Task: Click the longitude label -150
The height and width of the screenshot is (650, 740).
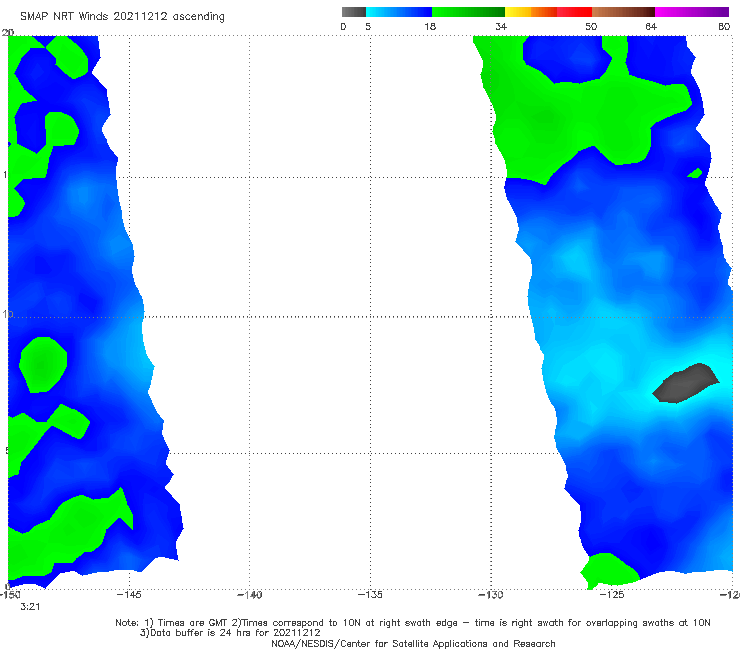Action: (9, 595)
